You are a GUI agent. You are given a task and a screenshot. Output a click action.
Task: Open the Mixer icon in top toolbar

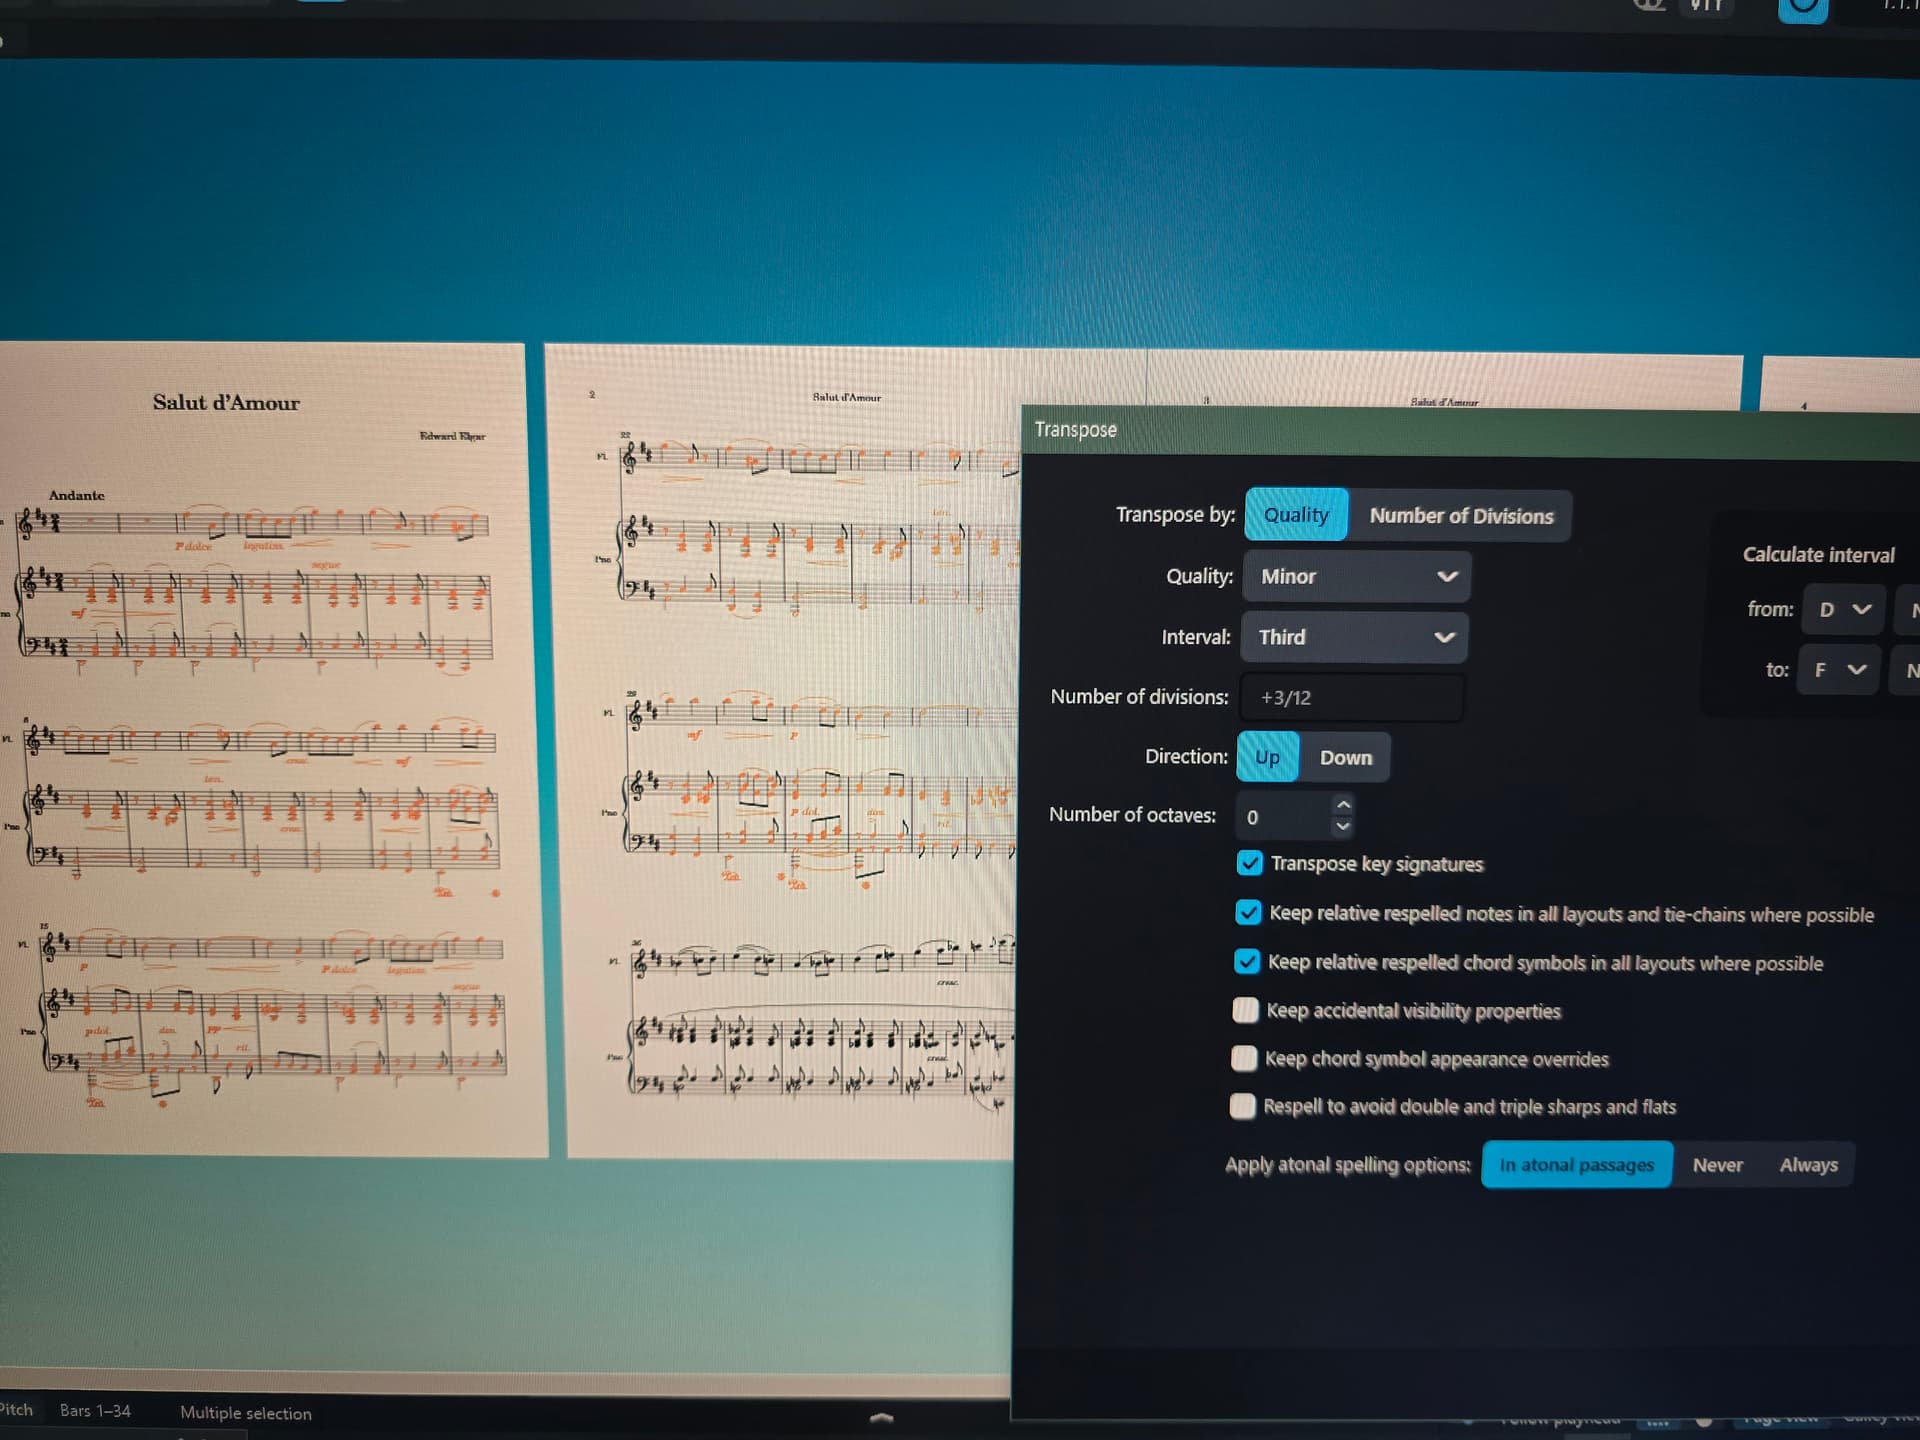point(1705,6)
